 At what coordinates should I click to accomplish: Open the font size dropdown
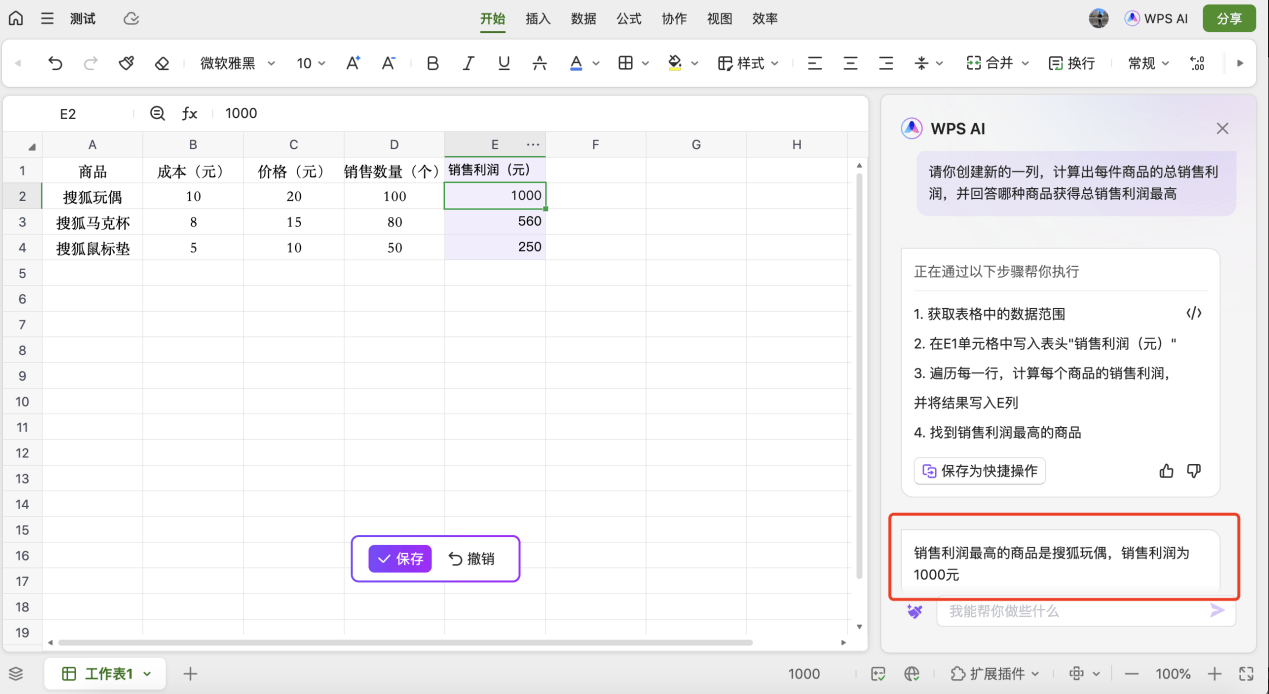tap(311, 63)
